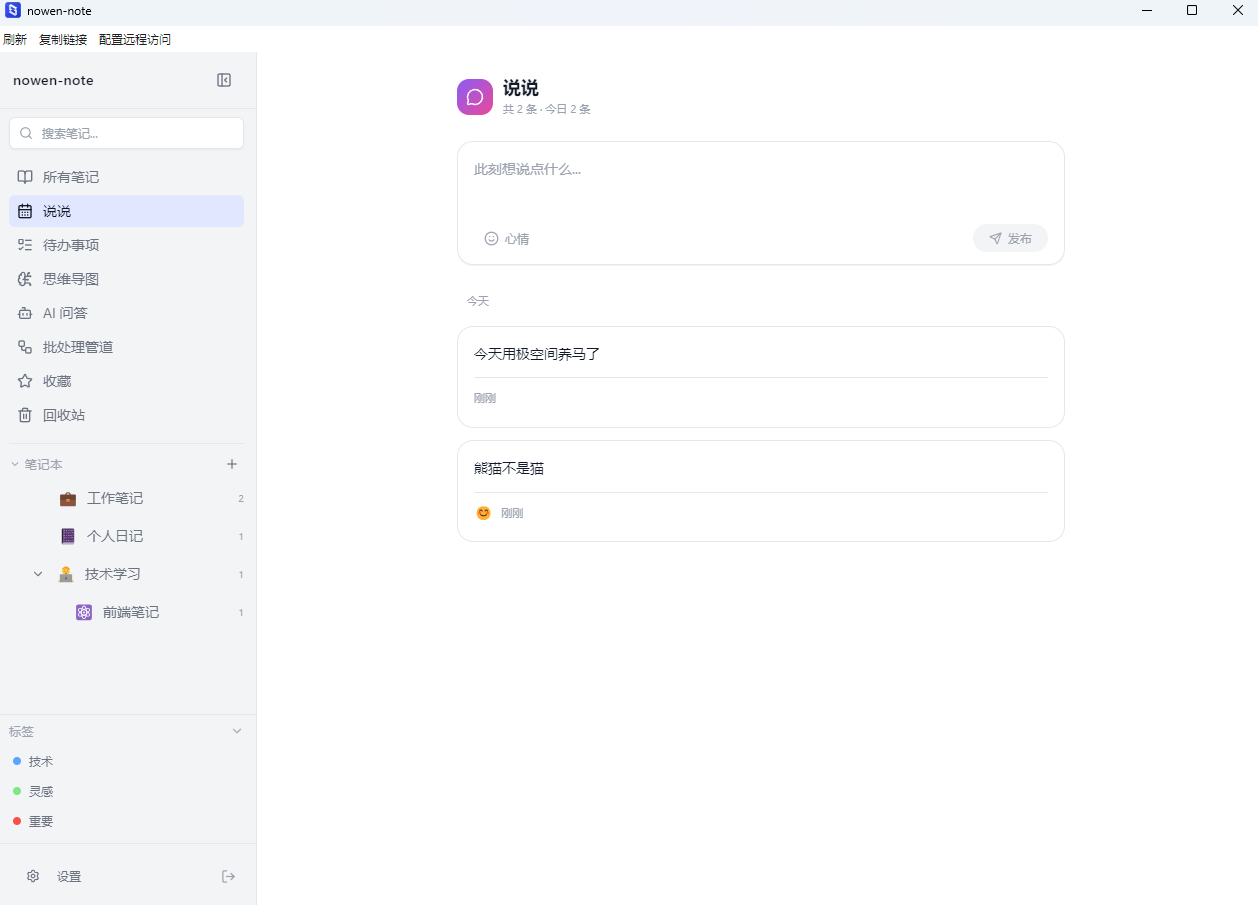Click the magnifier icon in search box
Image resolution: width=1258 pixels, height=905 pixels.
pyautogui.click(x=27, y=133)
